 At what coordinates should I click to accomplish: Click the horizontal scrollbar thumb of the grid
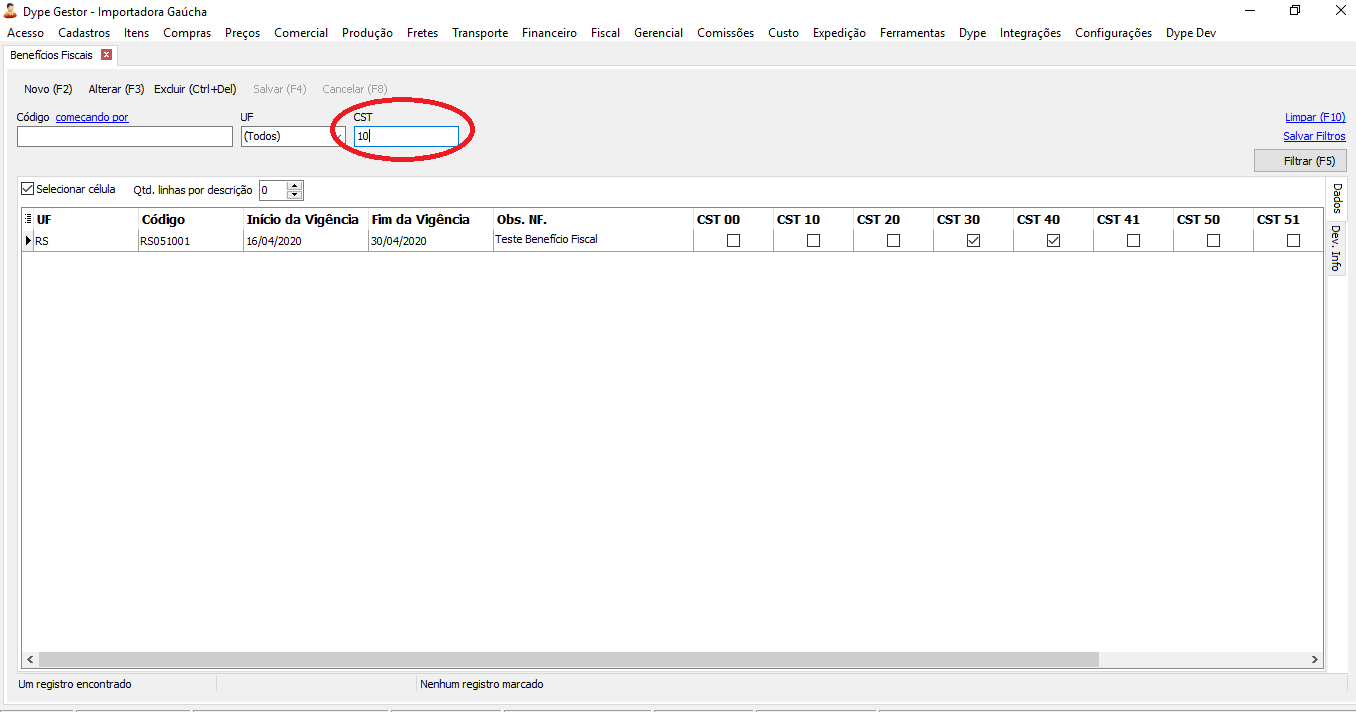(568, 660)
